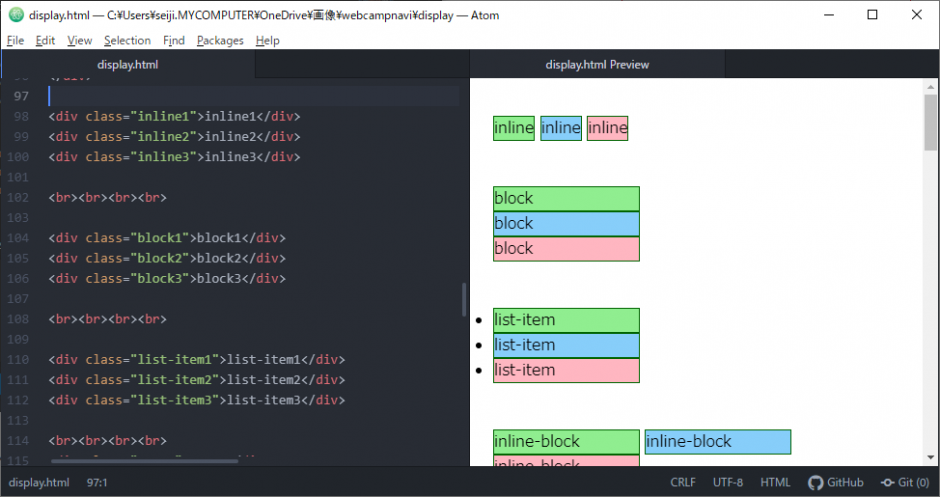The image size is (940, 497).
Task: Click display.html filename in status bar
Action: pyautogui.click(x=39, y=482)
